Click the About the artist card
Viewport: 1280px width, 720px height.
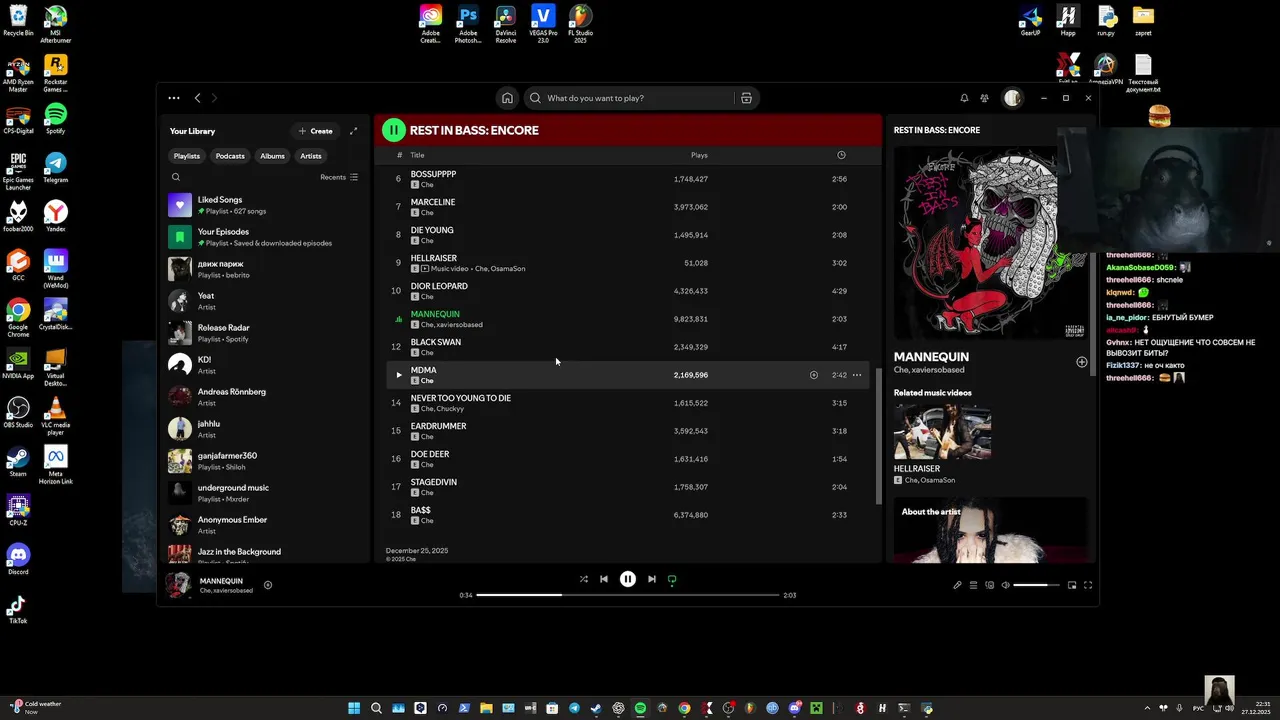click(x=989, y=530)
